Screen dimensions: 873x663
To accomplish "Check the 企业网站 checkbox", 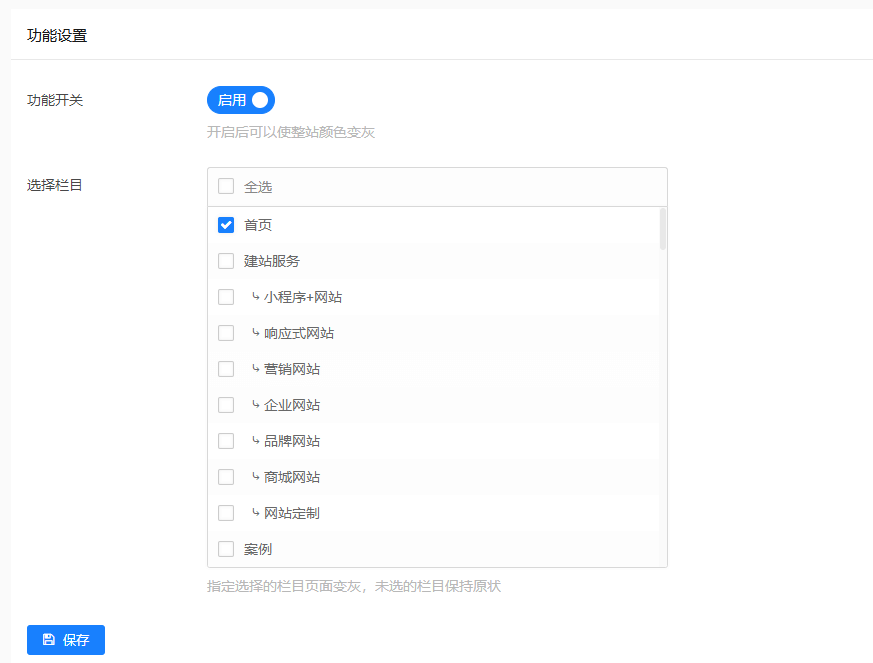I will (226, 405).
